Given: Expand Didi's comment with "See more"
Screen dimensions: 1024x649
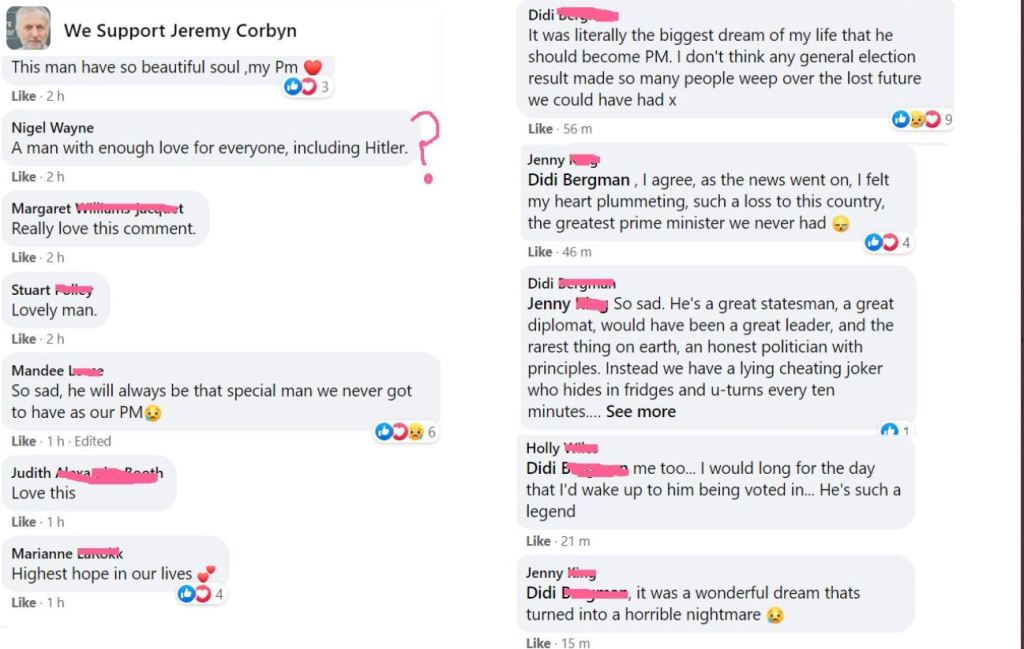Looking at the screenshot, I should pyautogui.click(x=640, y=411).
